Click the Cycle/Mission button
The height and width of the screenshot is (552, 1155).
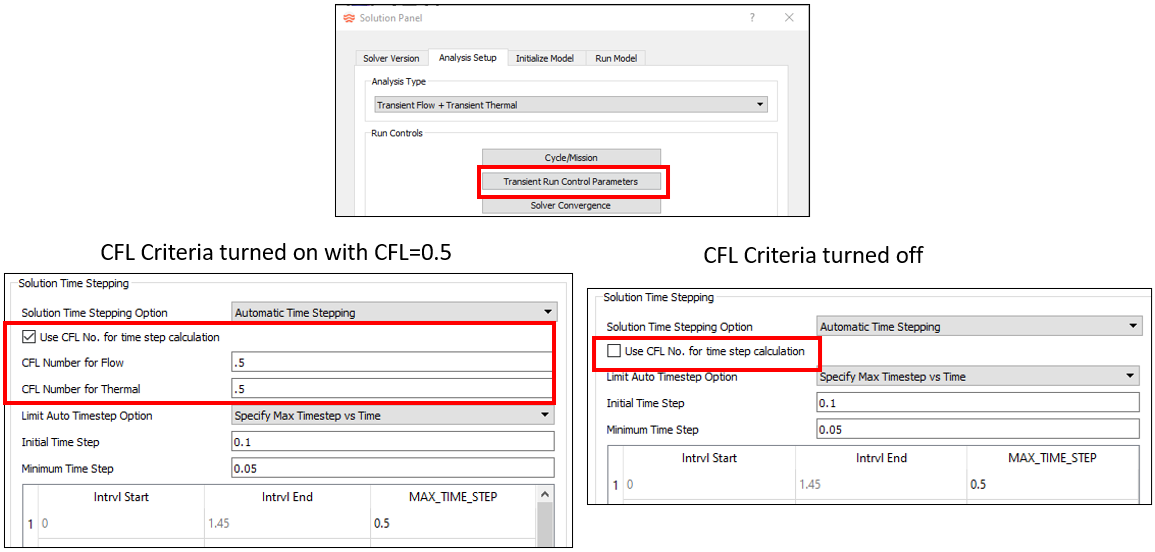tap(571, 158)
